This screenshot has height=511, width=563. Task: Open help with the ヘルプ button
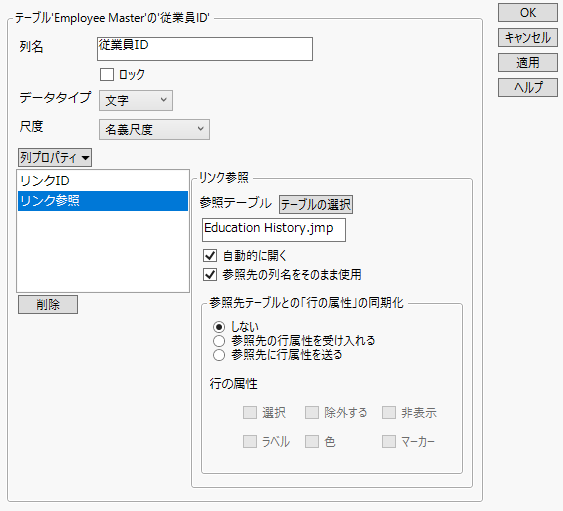click(527, 87)
